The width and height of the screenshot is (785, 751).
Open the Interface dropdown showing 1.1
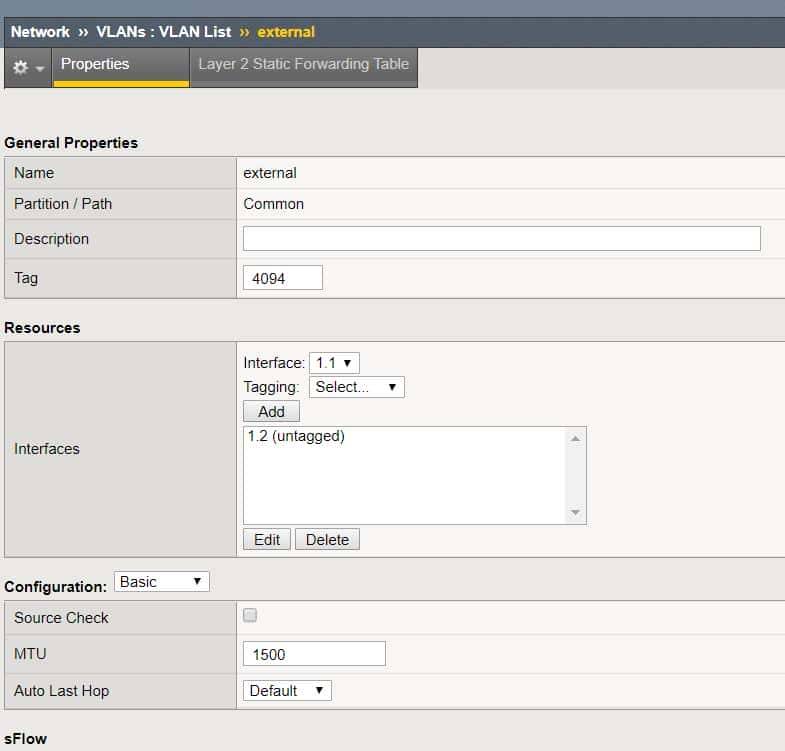pyautogui.click(x=334, y=363)
